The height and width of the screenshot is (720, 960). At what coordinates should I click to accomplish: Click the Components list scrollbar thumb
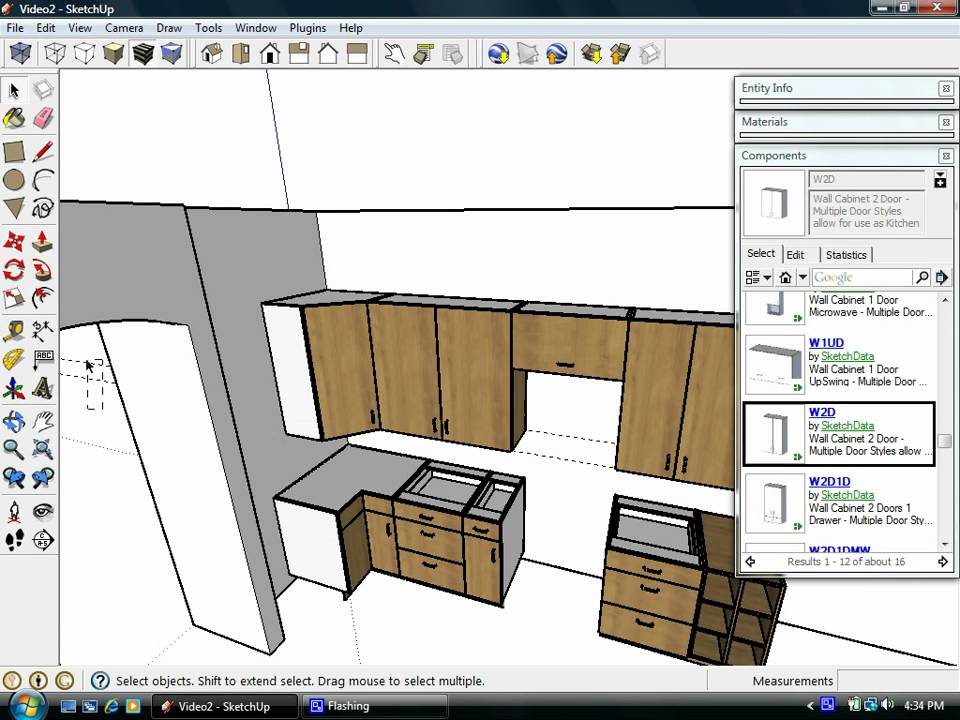click(944, 441)
